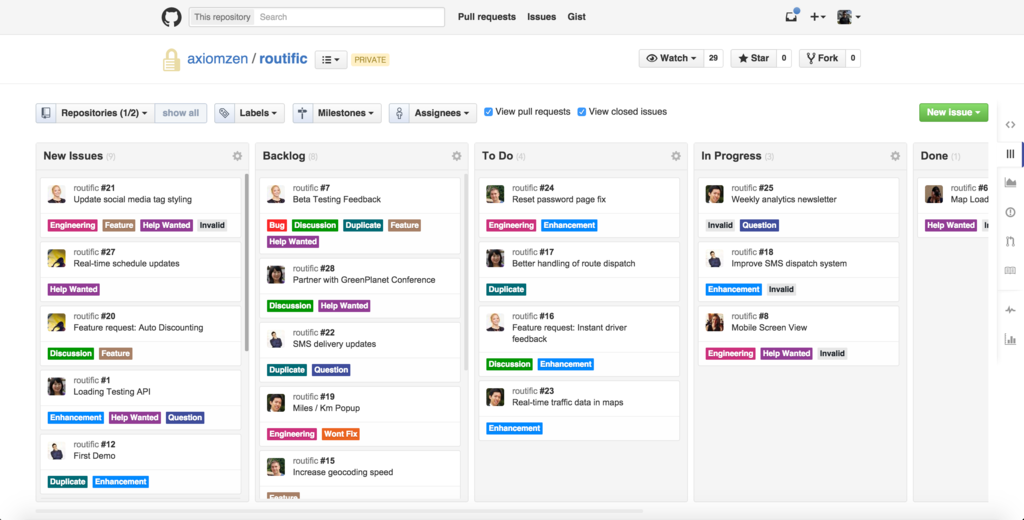
Task: Expand the Repositories (1/2) dropdown
Action: click(104, 113)
